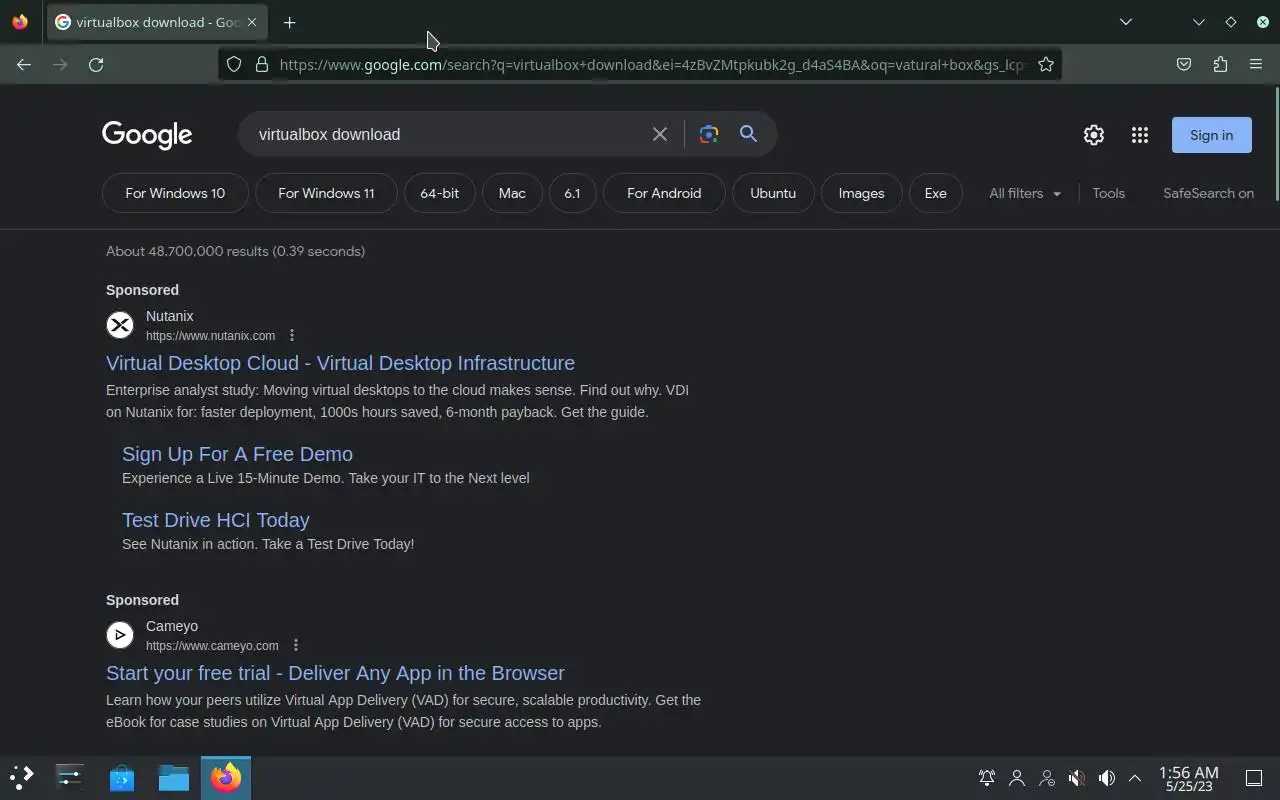This screenshot has height=800, width=1280.
Task: Select the virtualbox download tab
Action: pyautogui.click(x=157, y=22)
